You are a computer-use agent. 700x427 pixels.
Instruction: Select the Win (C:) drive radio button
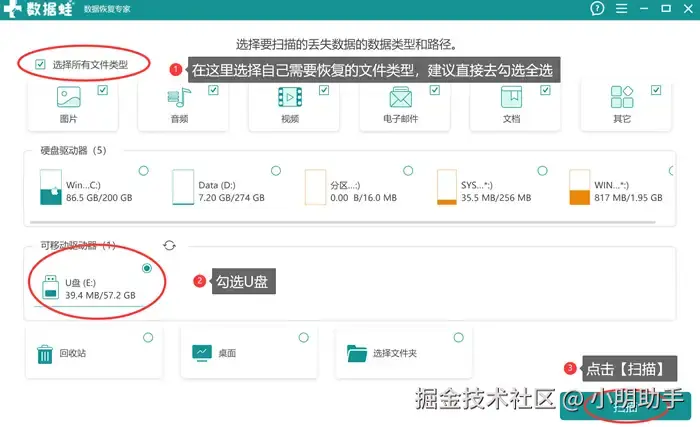click(143, 171)
